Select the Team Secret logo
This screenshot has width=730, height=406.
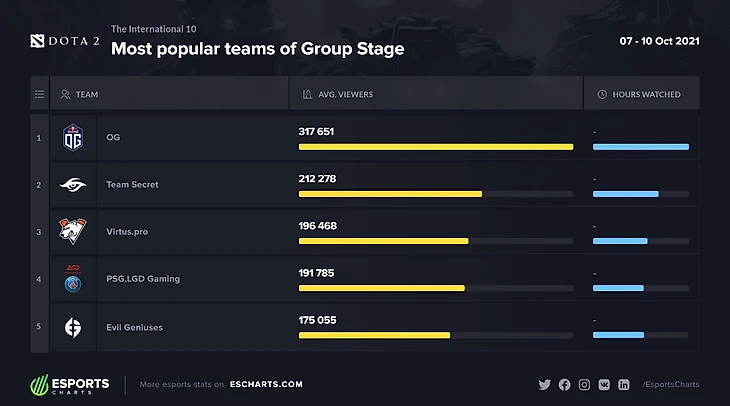click(73, 185)
